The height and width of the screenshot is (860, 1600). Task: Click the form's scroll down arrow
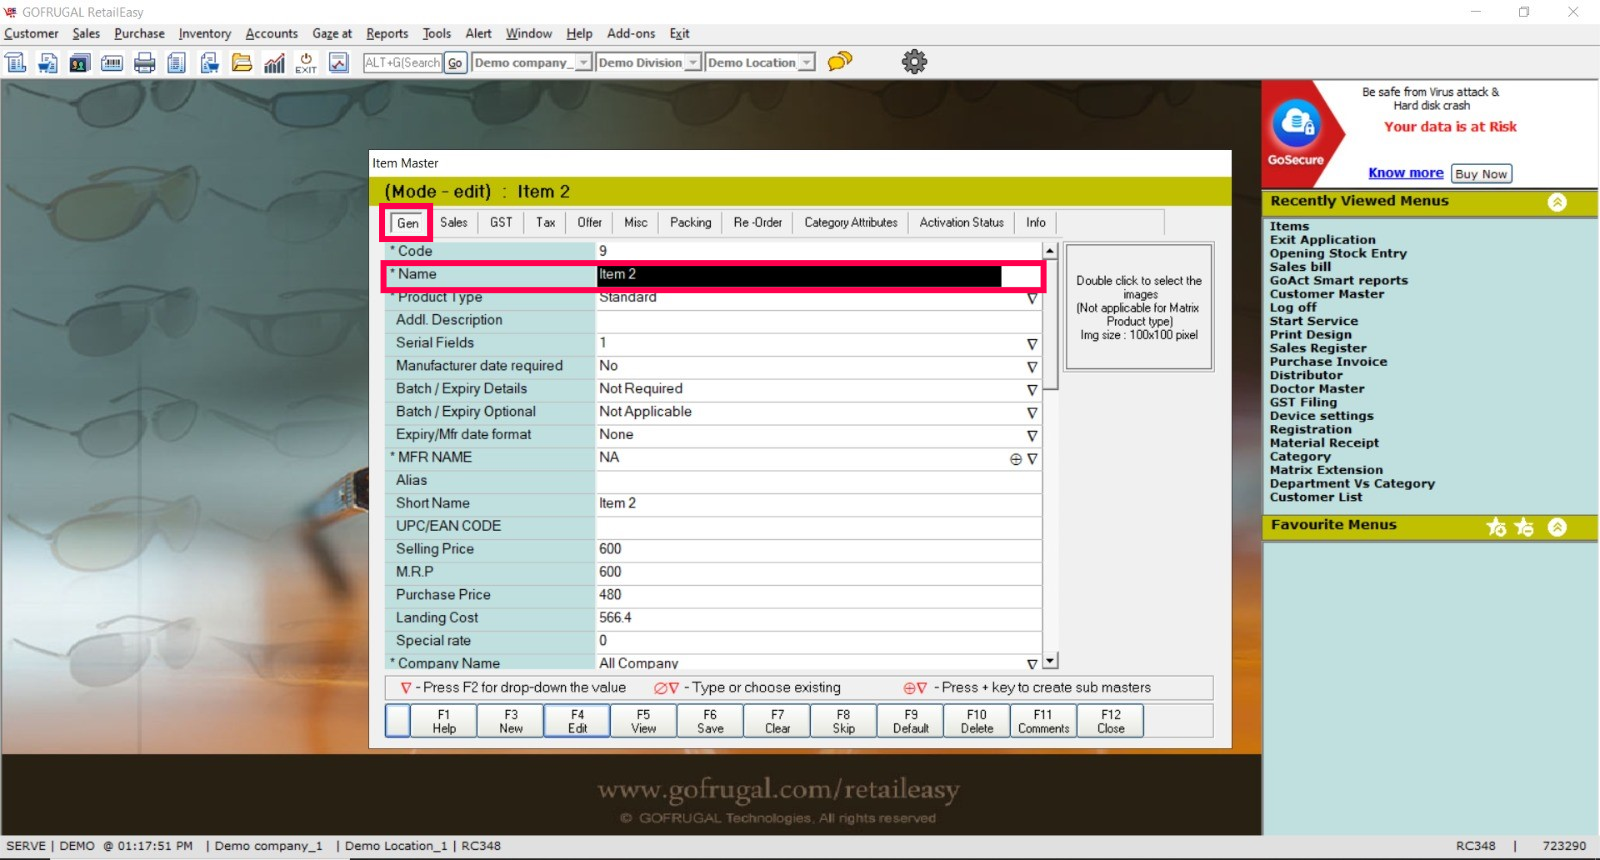click(1050, 661)
